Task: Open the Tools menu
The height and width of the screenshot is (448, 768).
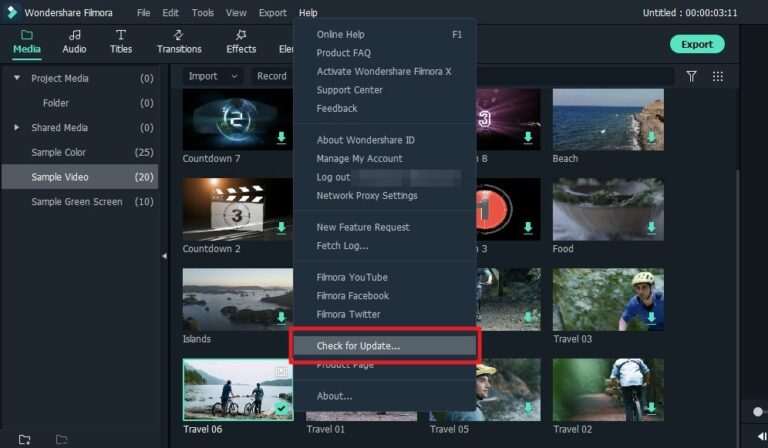Action: point(202,13)
